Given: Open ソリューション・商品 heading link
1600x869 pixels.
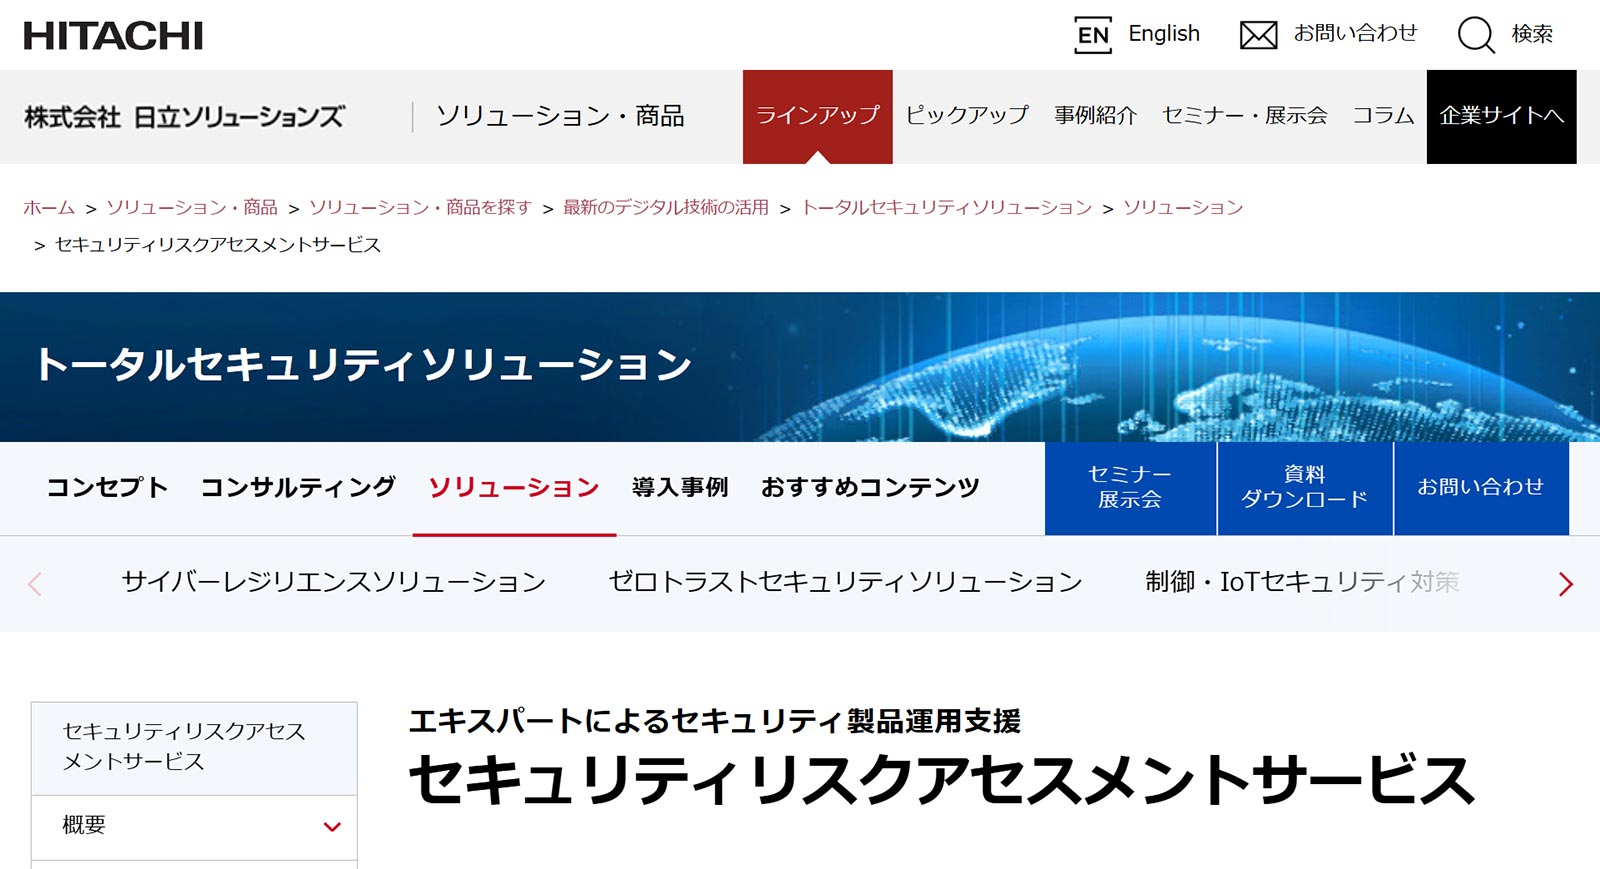Looking at the screenshot, I should pyautogui.click(x=560, y=116).
